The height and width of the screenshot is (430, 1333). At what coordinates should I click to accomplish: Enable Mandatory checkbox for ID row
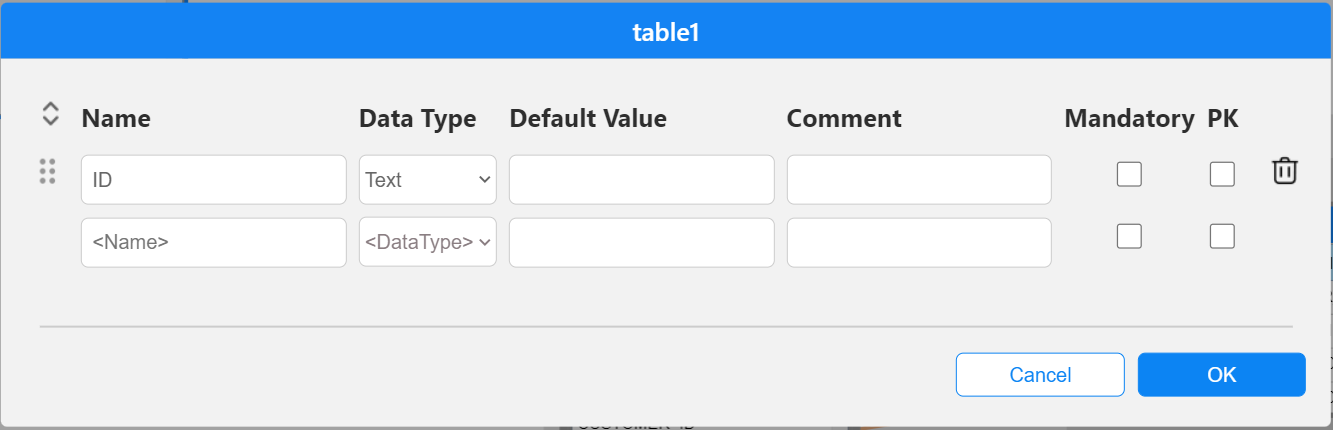(x=1129, y=174)
